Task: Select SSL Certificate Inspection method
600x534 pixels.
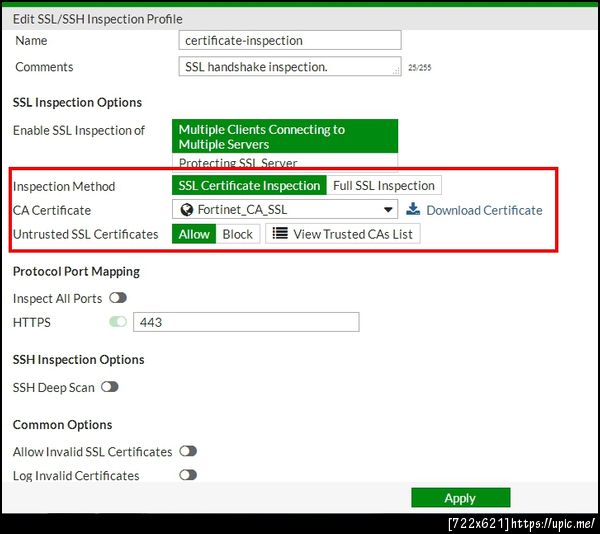Action: point(249,186)
